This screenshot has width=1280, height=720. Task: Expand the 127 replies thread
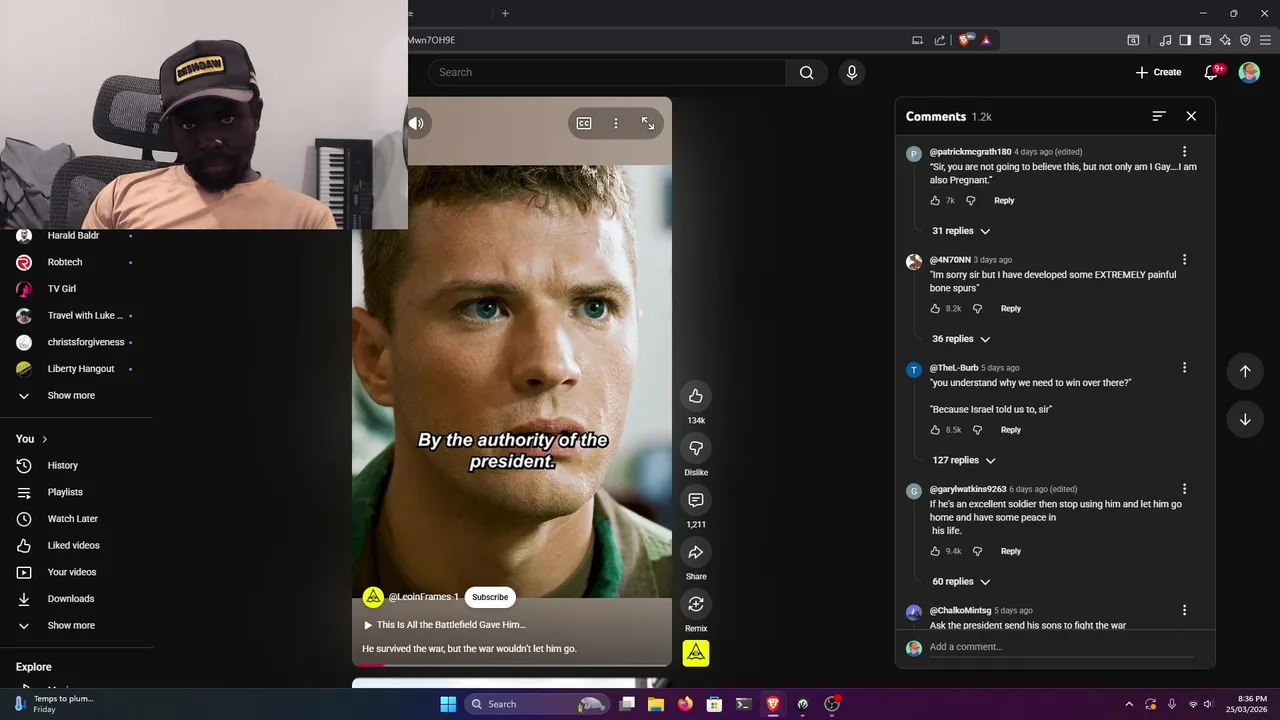tap(964, 460)
